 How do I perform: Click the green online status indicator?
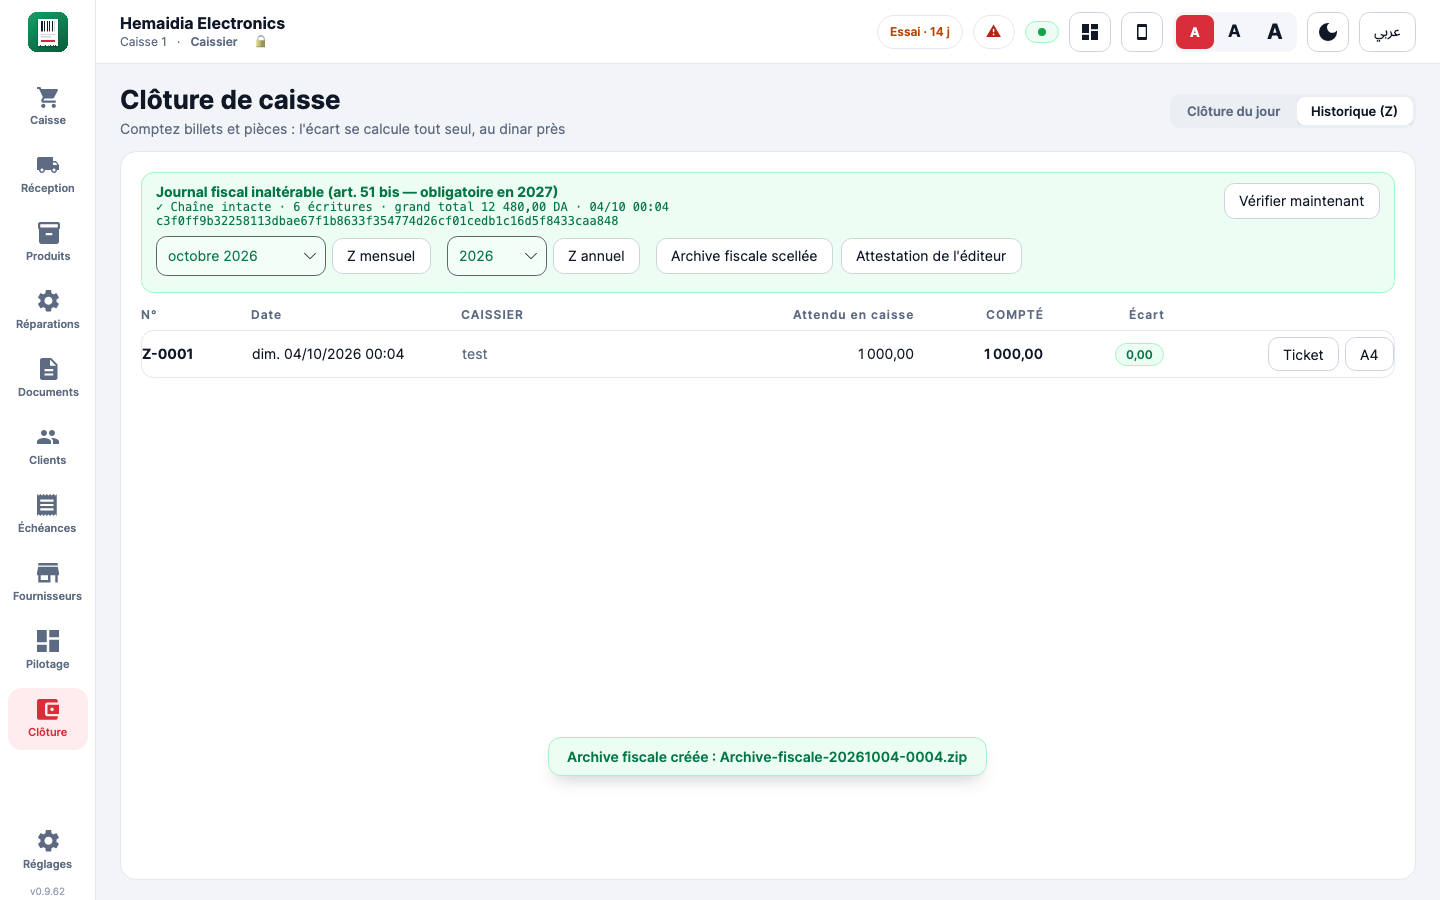tap(1042, 32)
